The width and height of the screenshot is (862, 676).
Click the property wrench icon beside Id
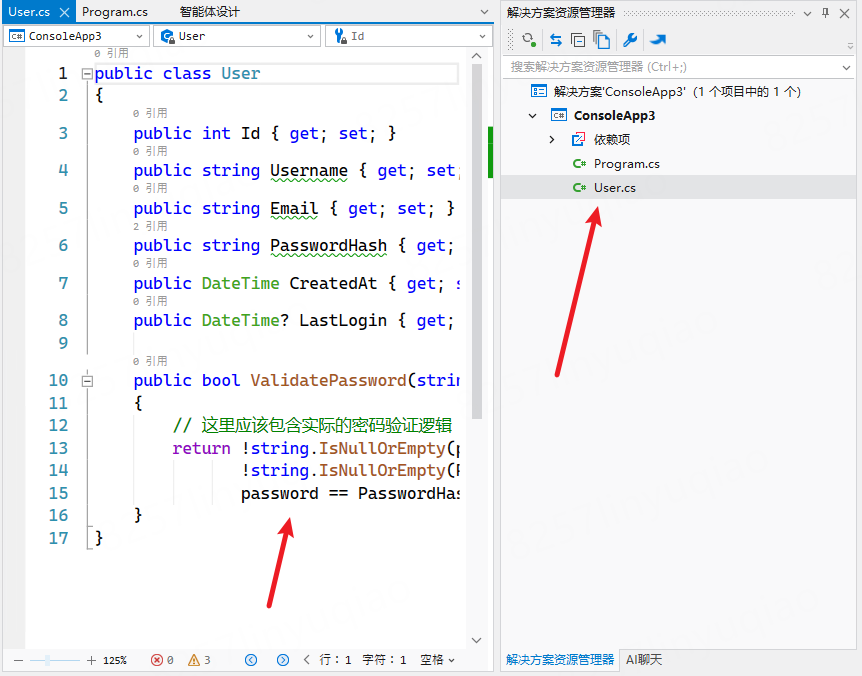click(340, 36)
